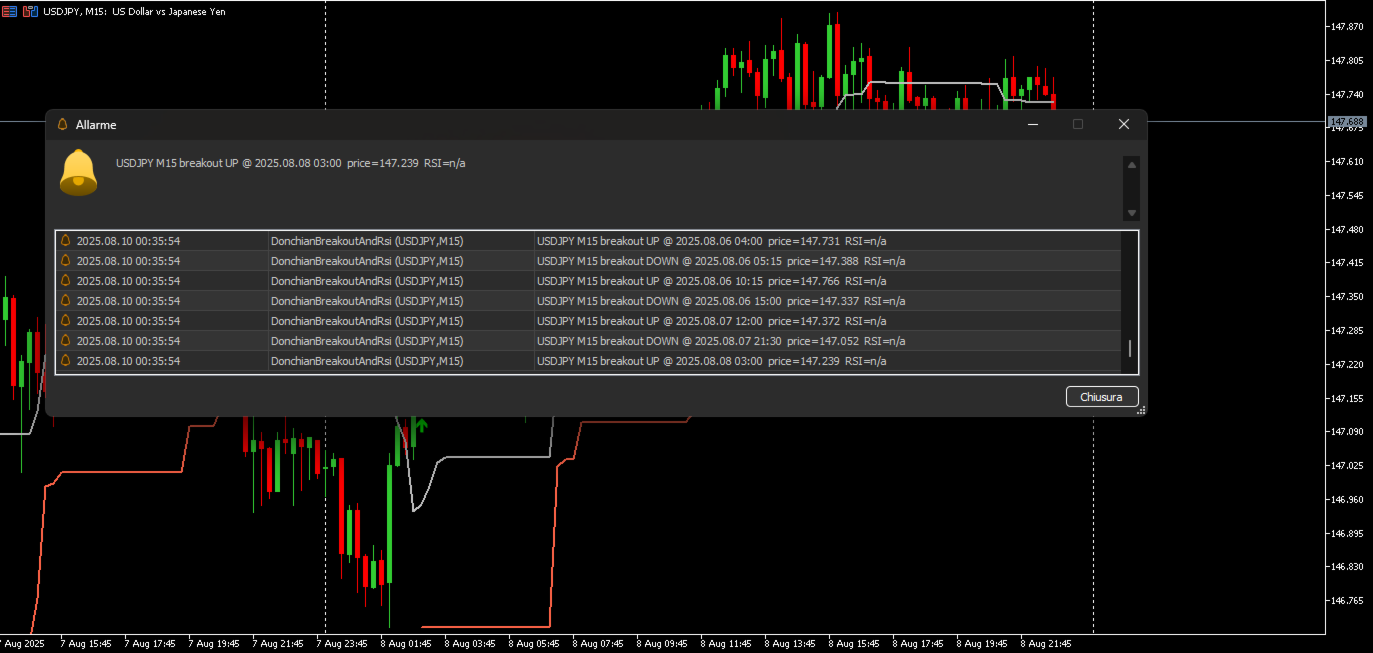Click bell icon of the 2025.08.06 04:00 alert row
Screen dimensions: 1373x653
pos(66,241)
